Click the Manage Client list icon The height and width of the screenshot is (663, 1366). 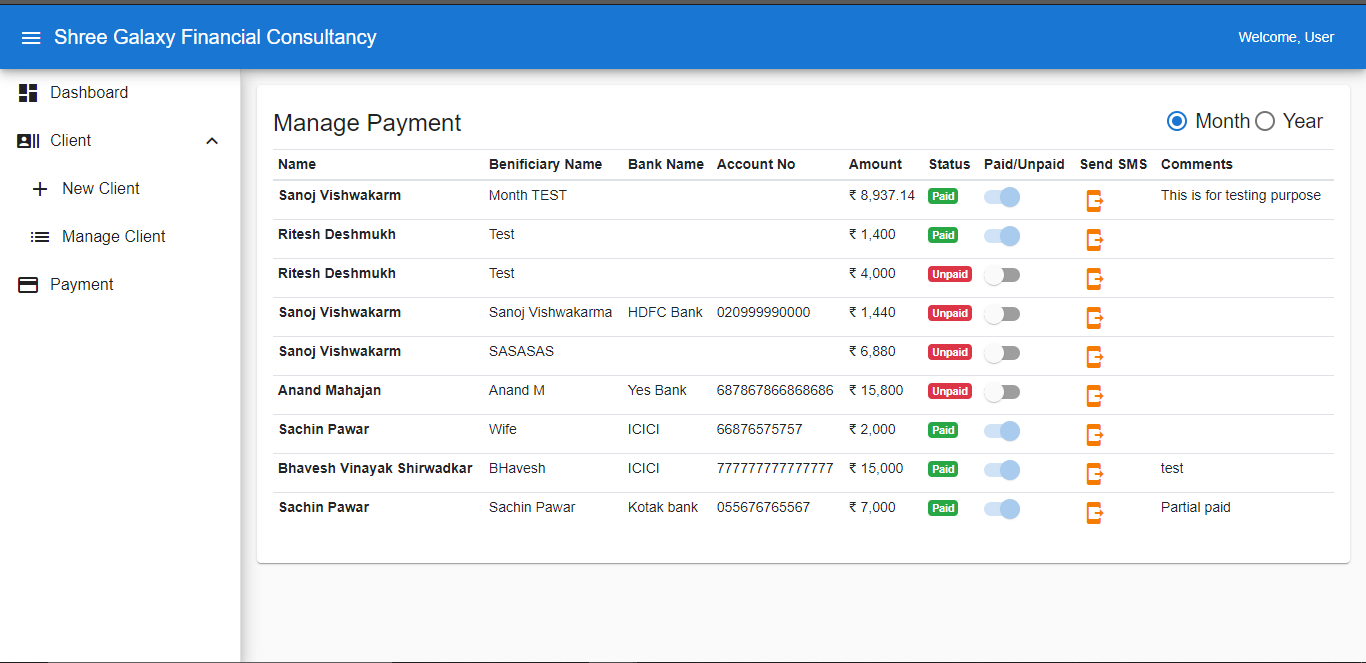[40, 236]
